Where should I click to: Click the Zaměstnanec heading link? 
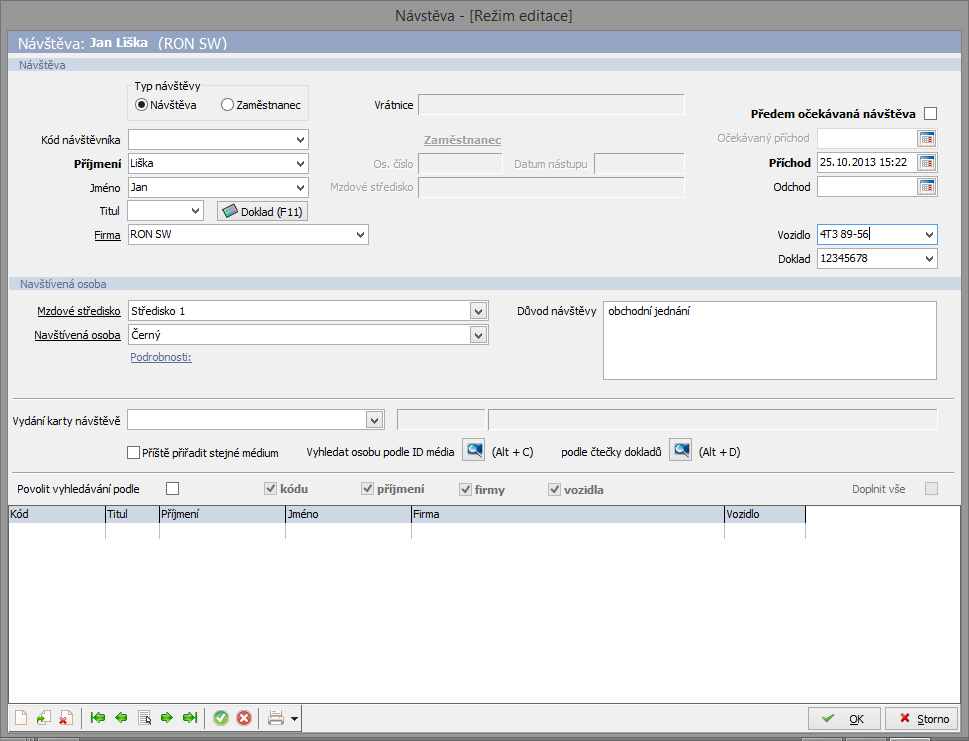(462, 140)
